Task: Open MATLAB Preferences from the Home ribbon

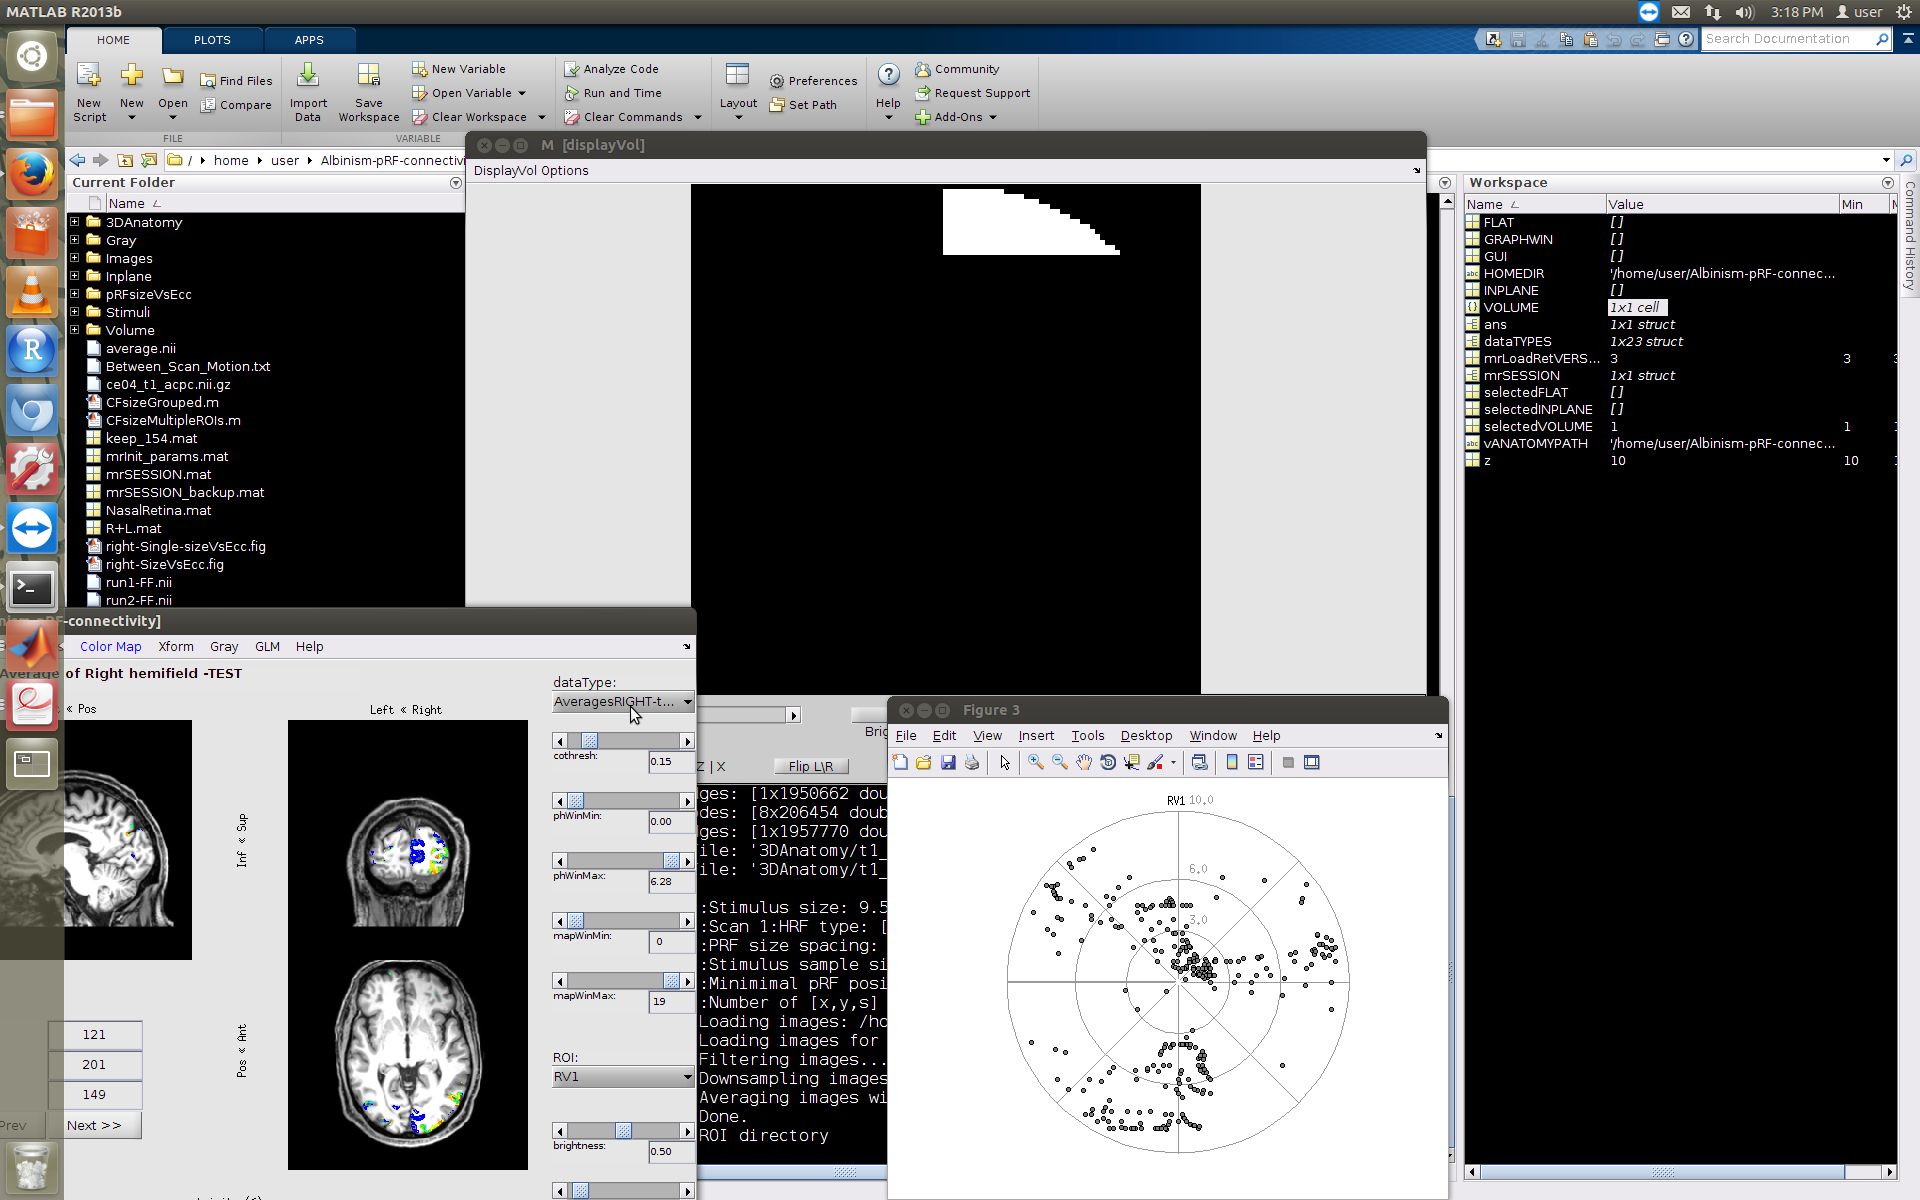Action: [813, 81]
